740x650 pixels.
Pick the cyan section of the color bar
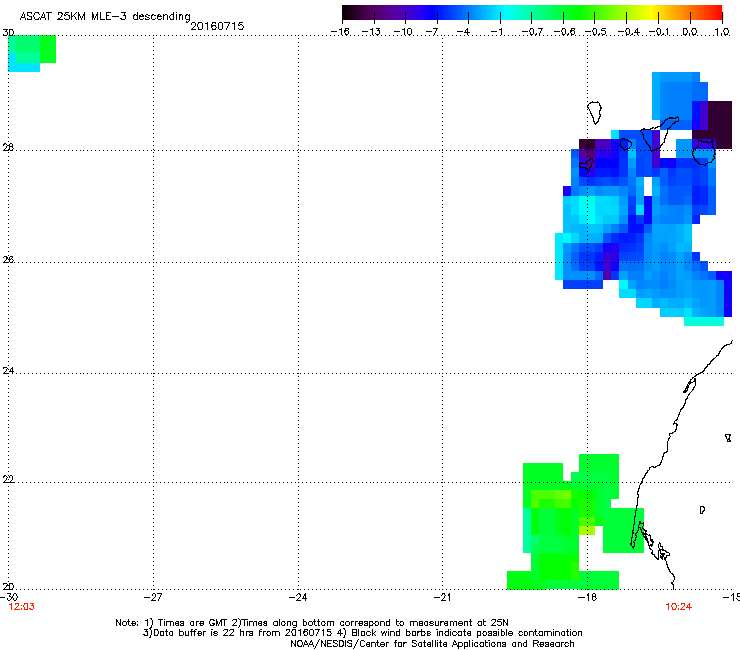pyautogui.click(x=507, y=13)
